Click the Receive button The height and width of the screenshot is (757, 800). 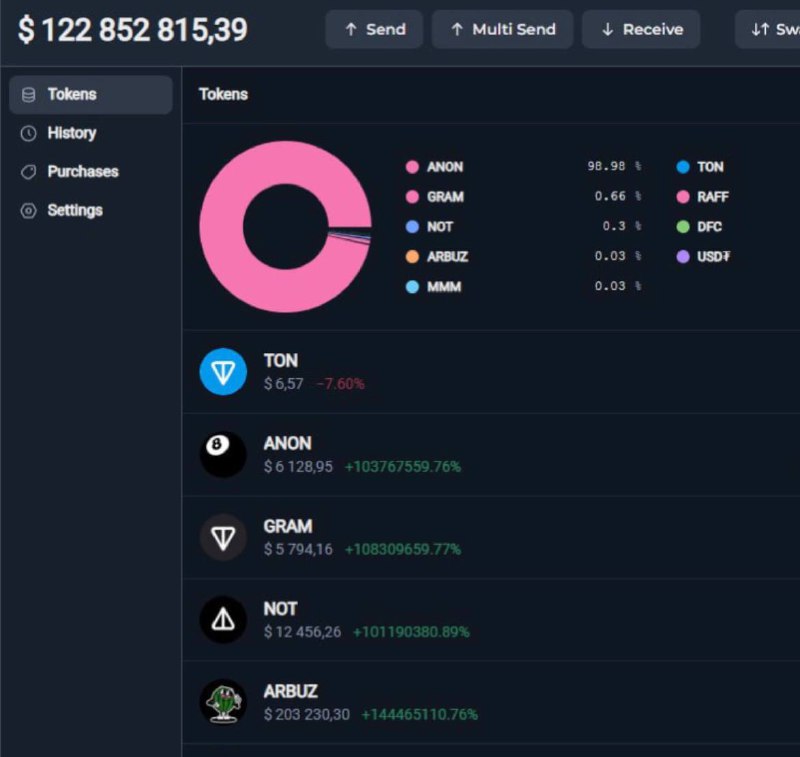click(641, 30)
